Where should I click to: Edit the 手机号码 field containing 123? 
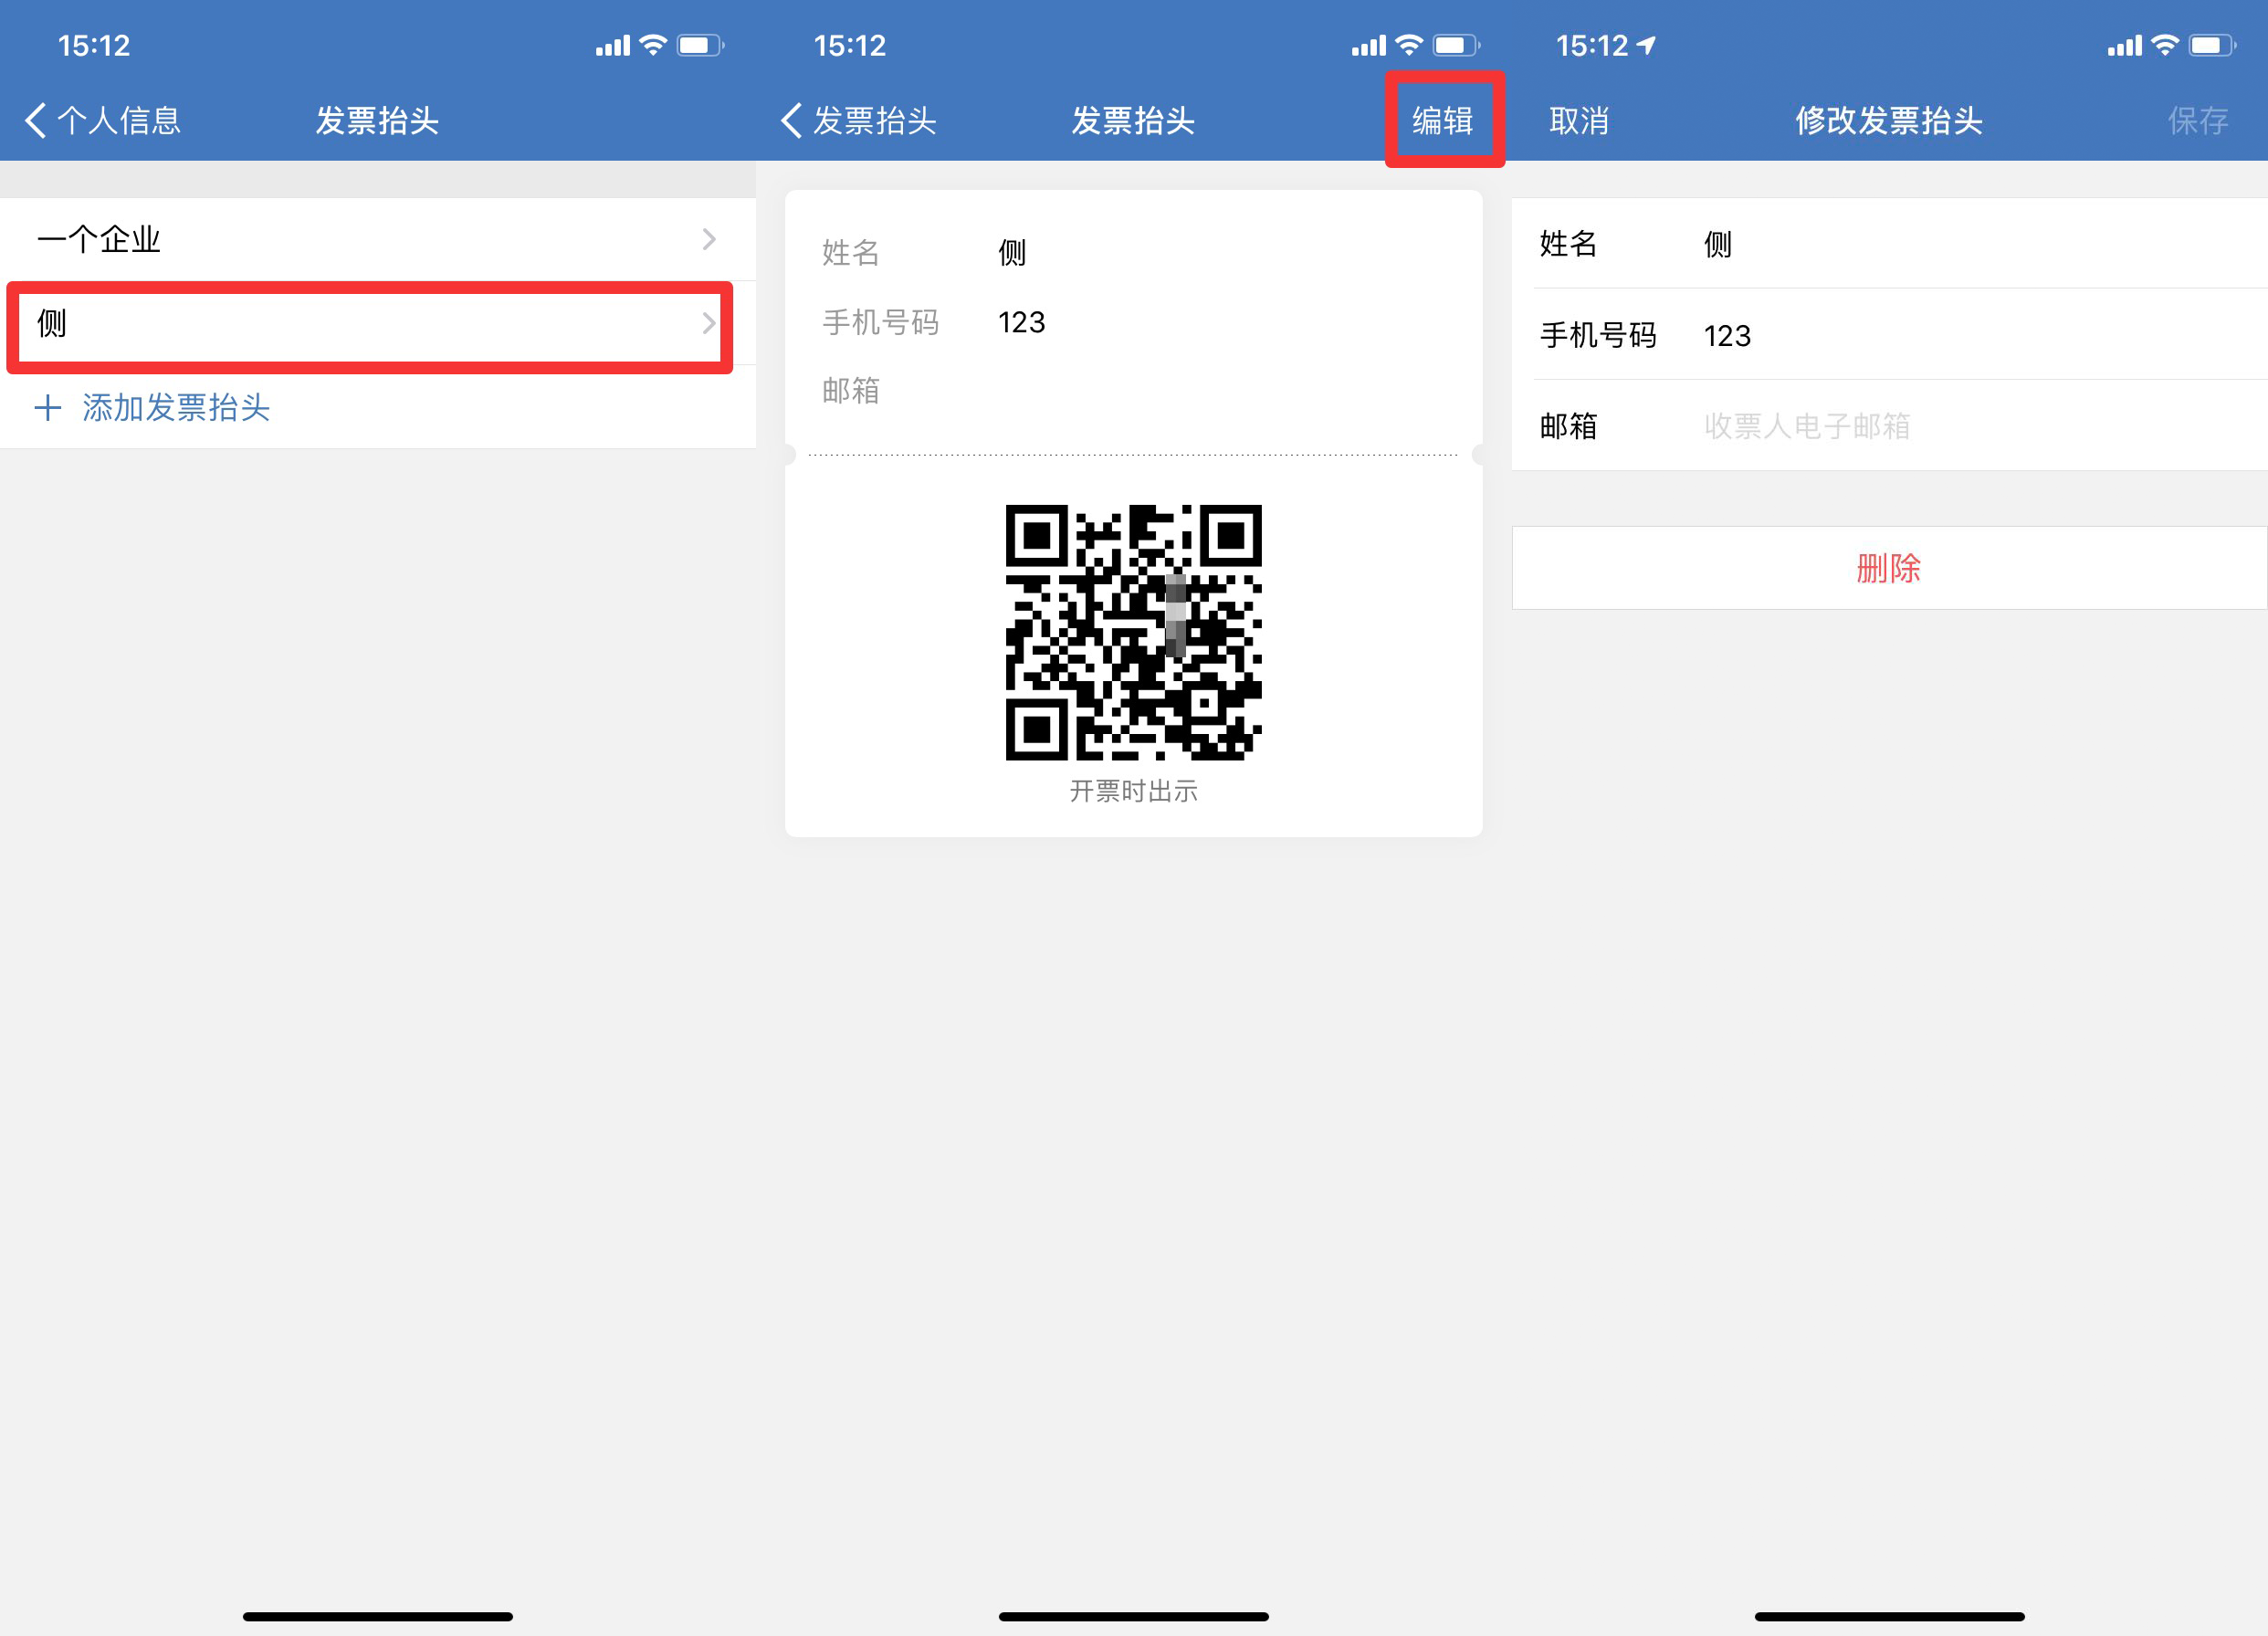pyautogui.click(x=1889, y=334)
